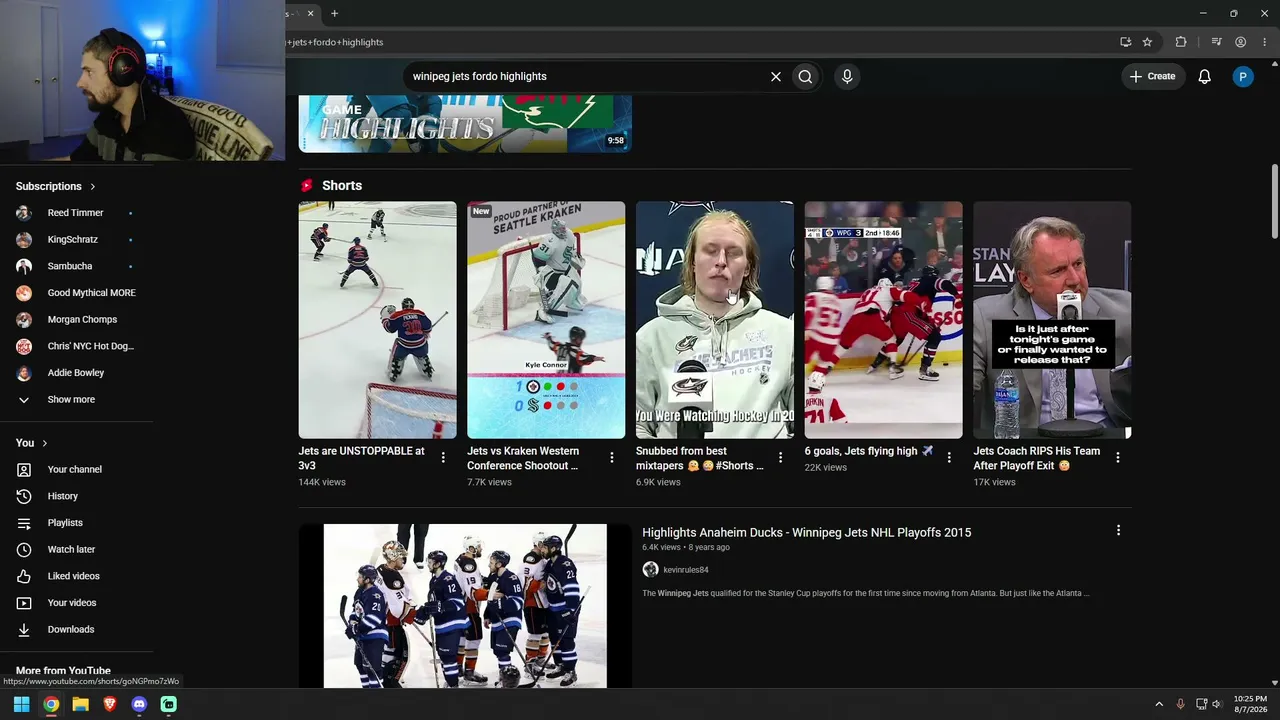The width and height of the screenshot is (1280, 720).
Task: Open options for '6 goals, Jets flying high' short
Action: tap(949, 457)
